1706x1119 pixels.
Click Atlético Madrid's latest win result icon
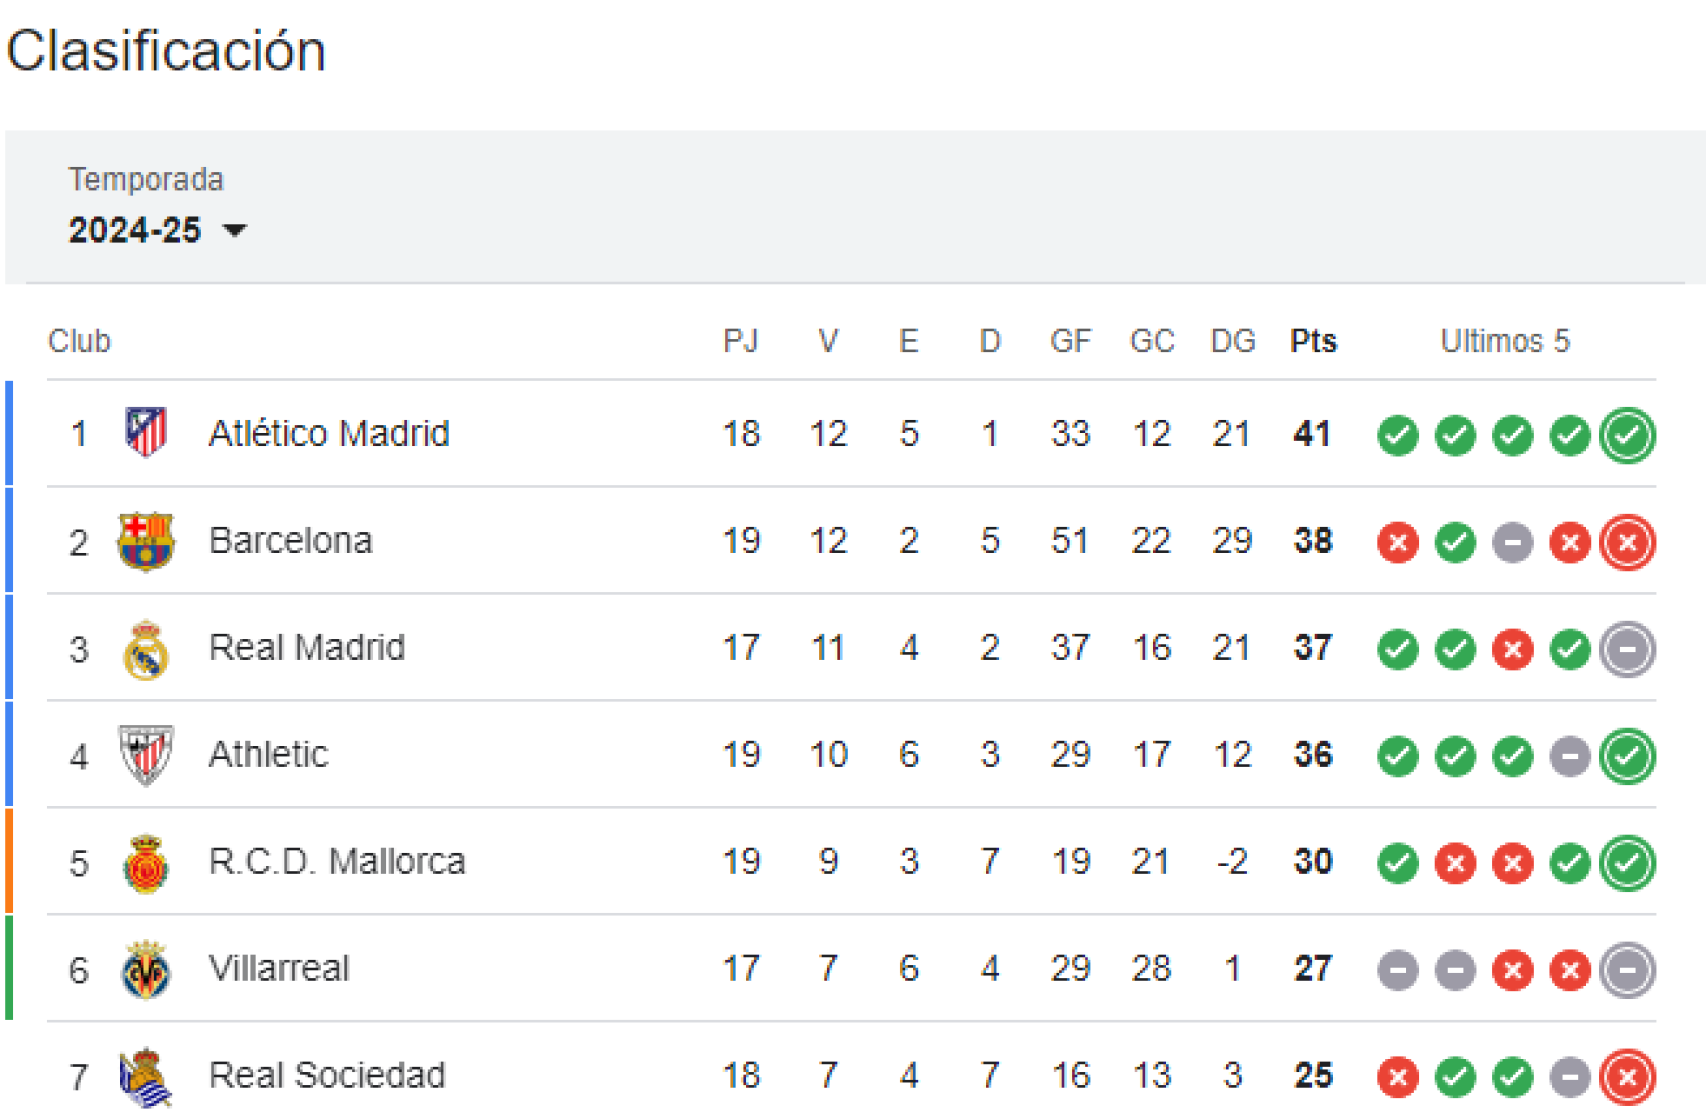[x=1627, y=435]
